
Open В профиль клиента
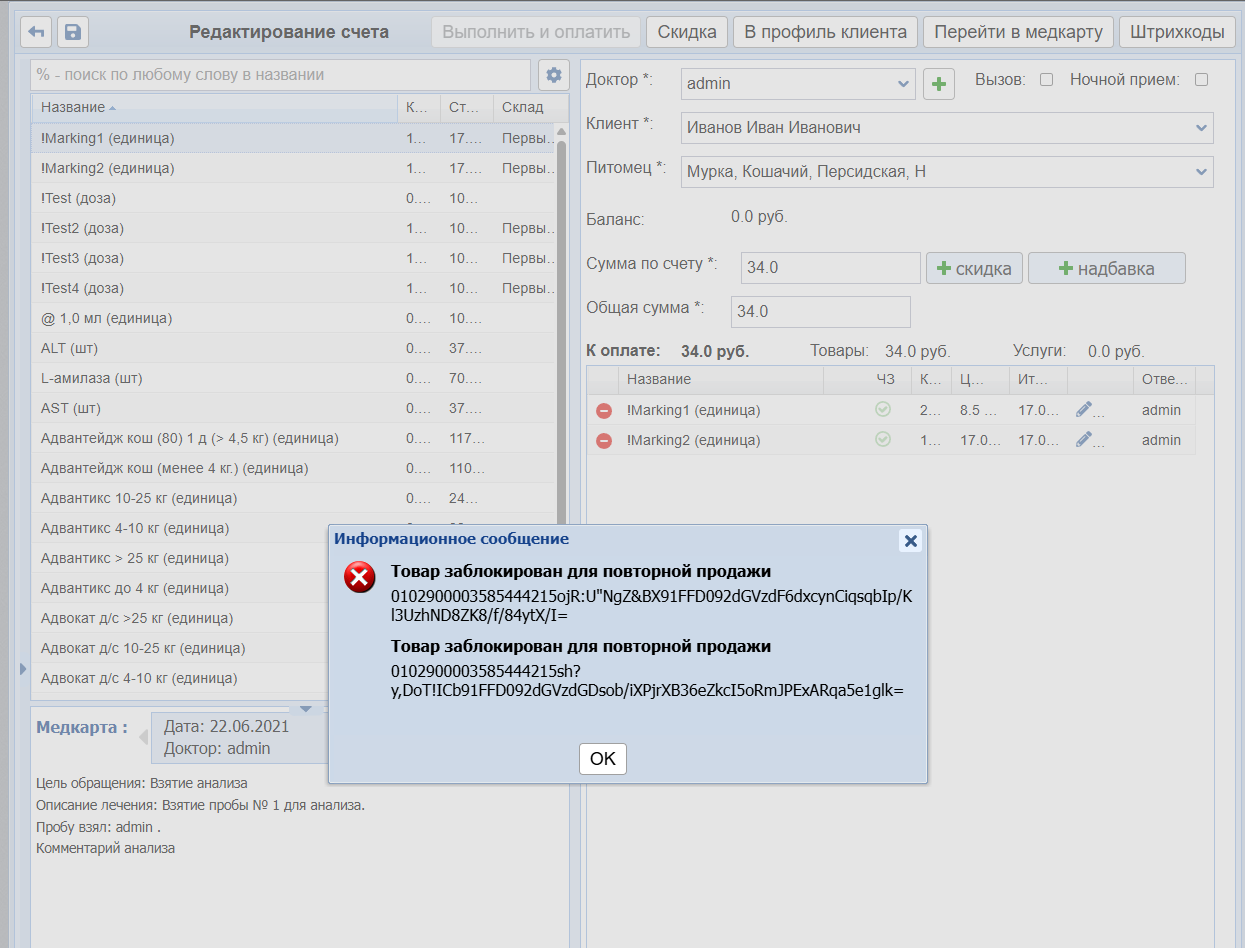point(825,32)
